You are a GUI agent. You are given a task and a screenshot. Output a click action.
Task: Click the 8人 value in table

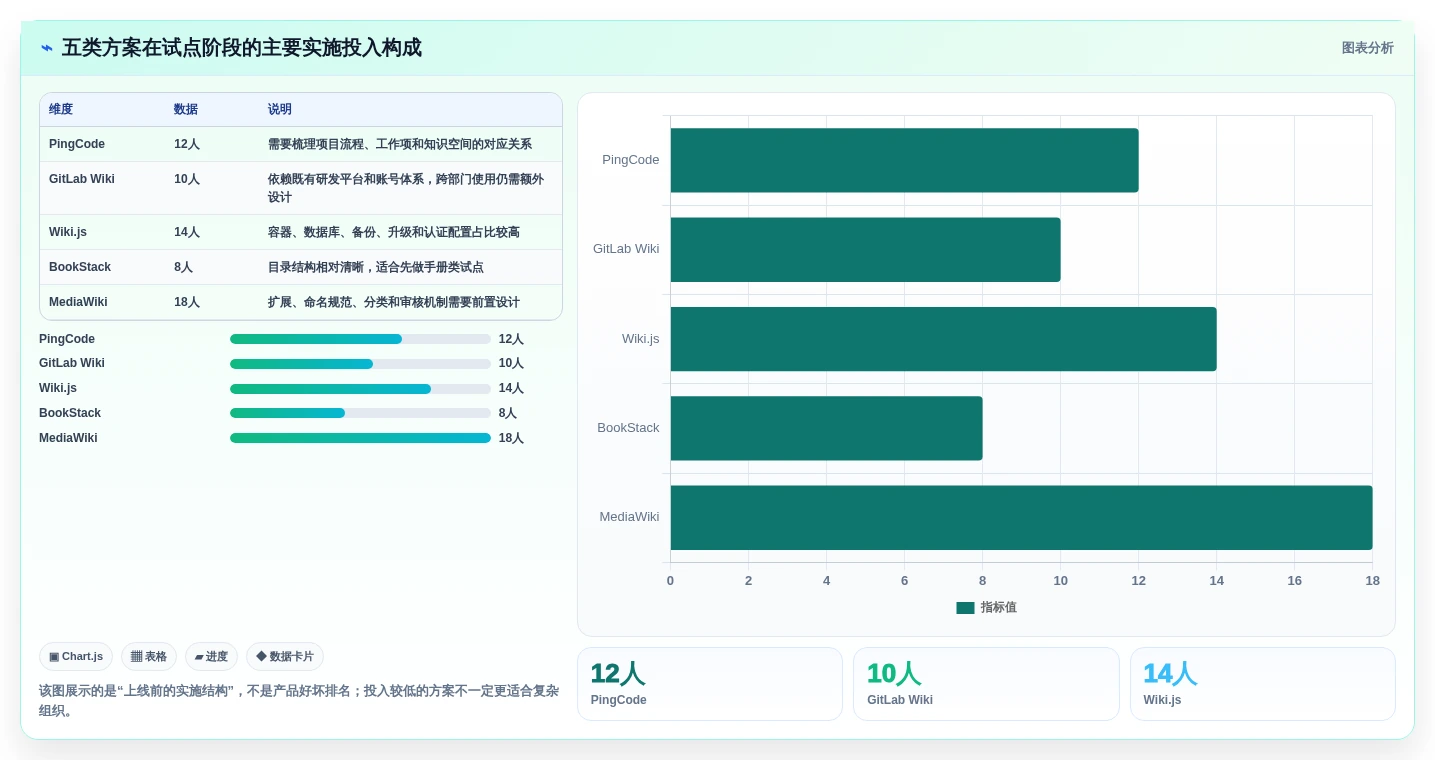[x=184, y=267]
